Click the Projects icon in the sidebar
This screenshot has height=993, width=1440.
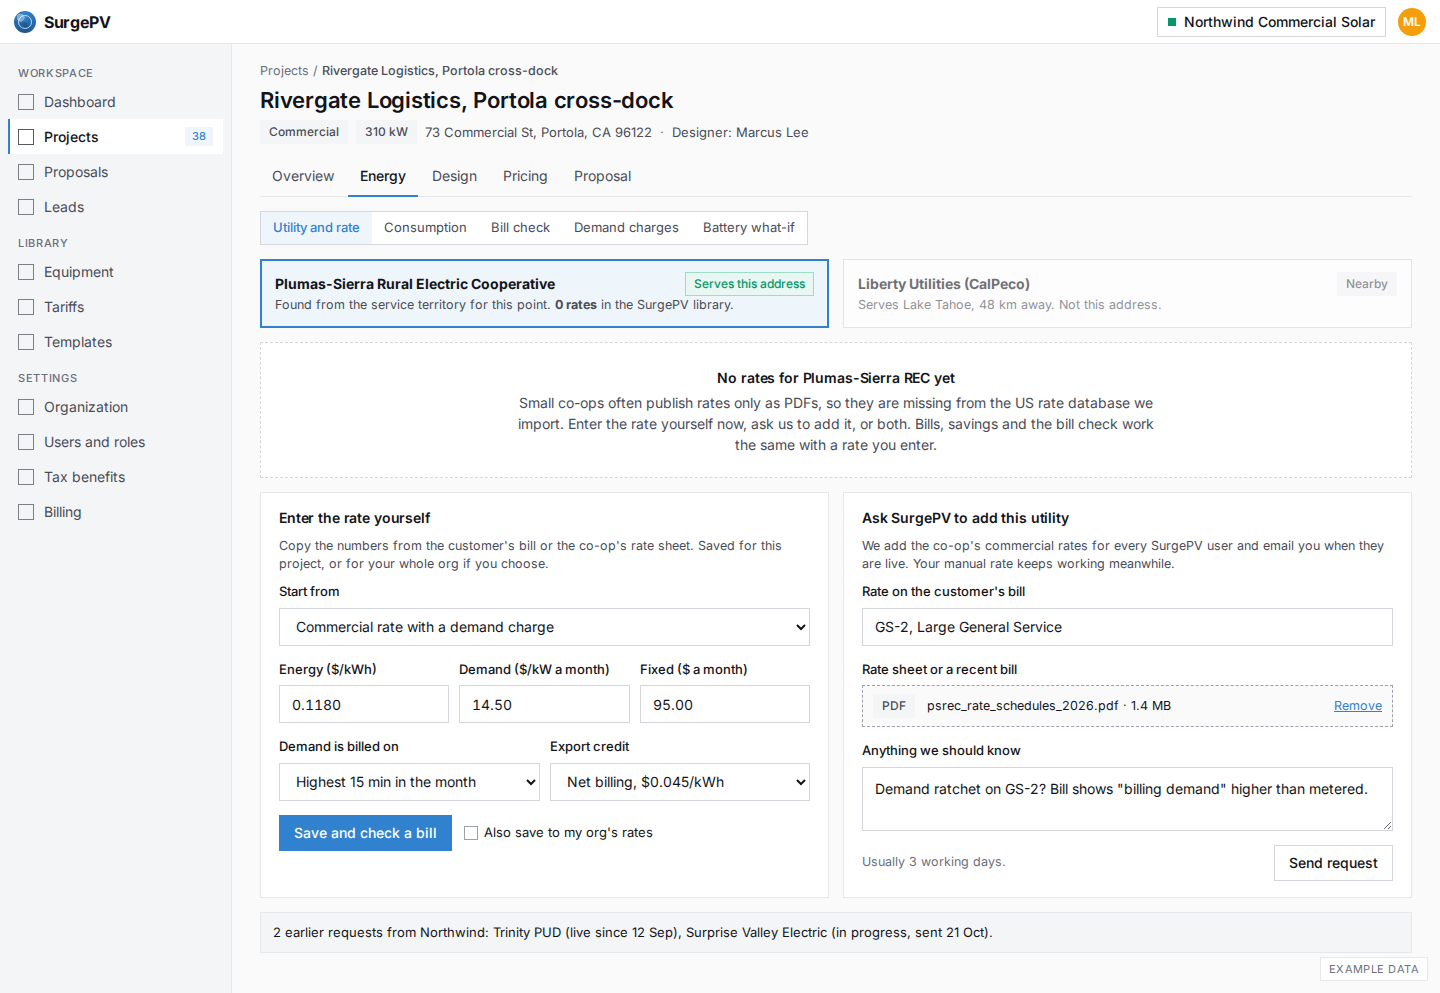[x=26, y=137]
